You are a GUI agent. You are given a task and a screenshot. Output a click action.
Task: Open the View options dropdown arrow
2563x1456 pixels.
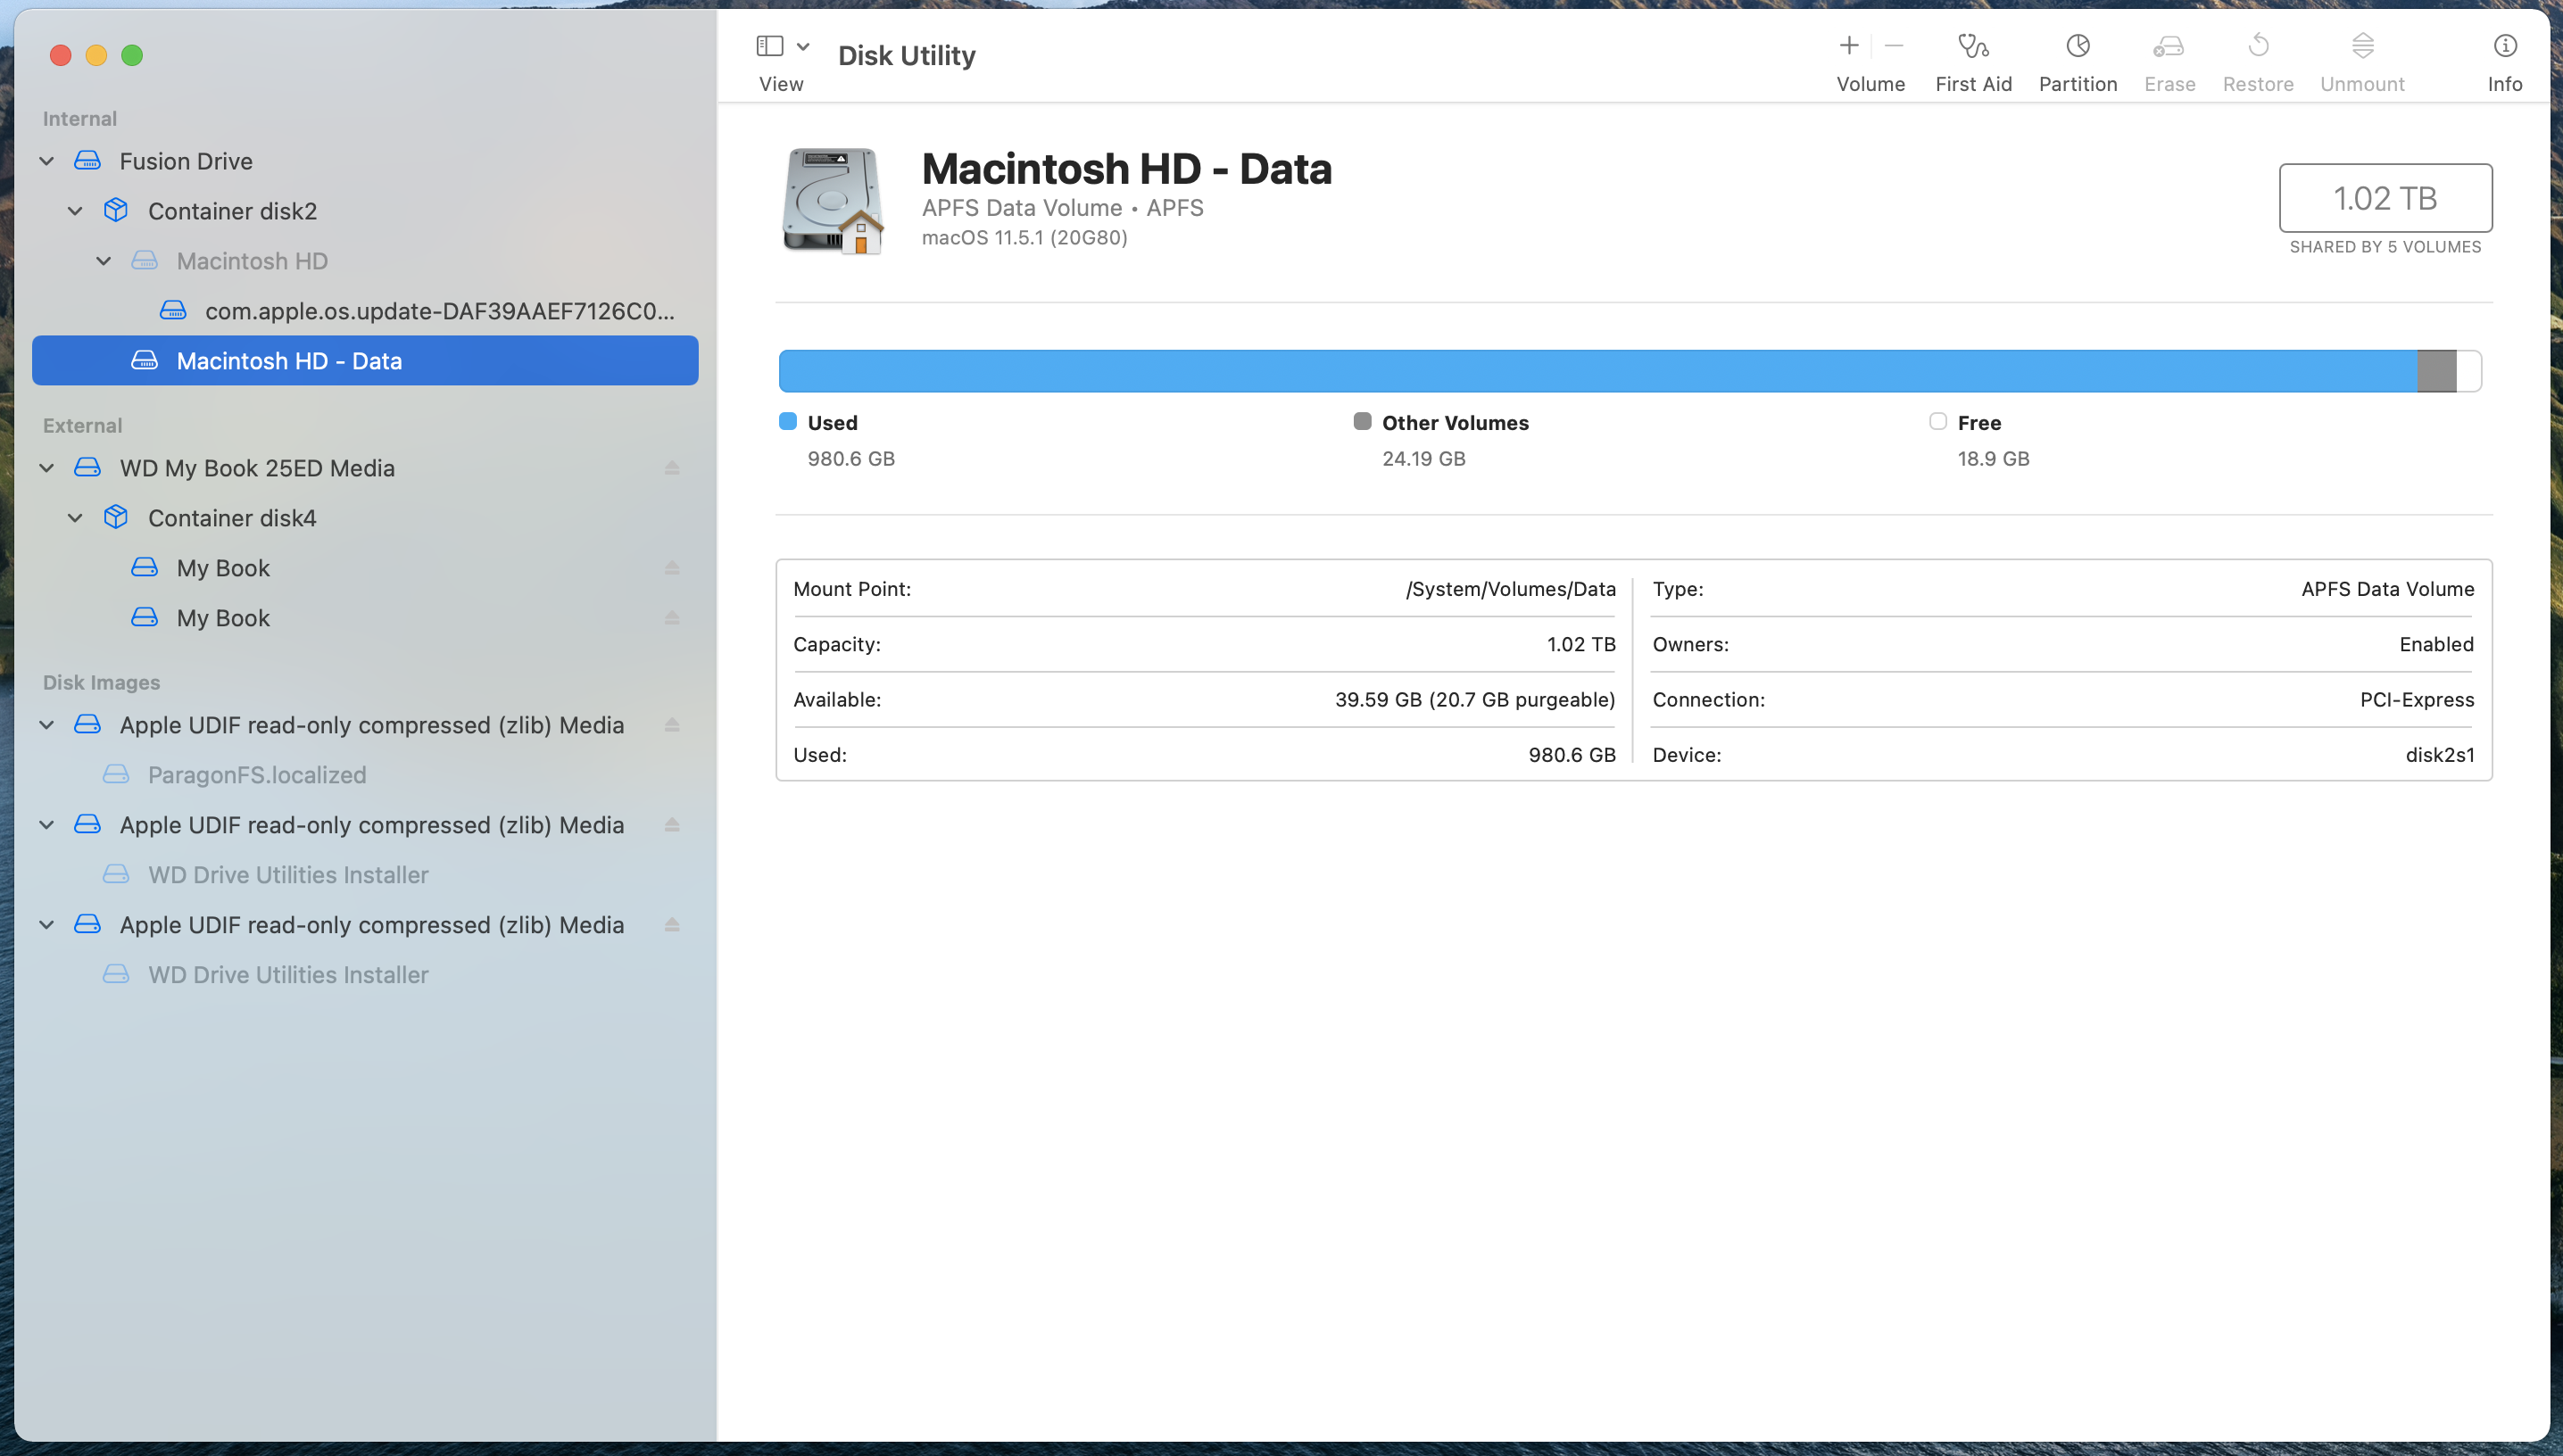pyautogui.click(x=803, y=46)
